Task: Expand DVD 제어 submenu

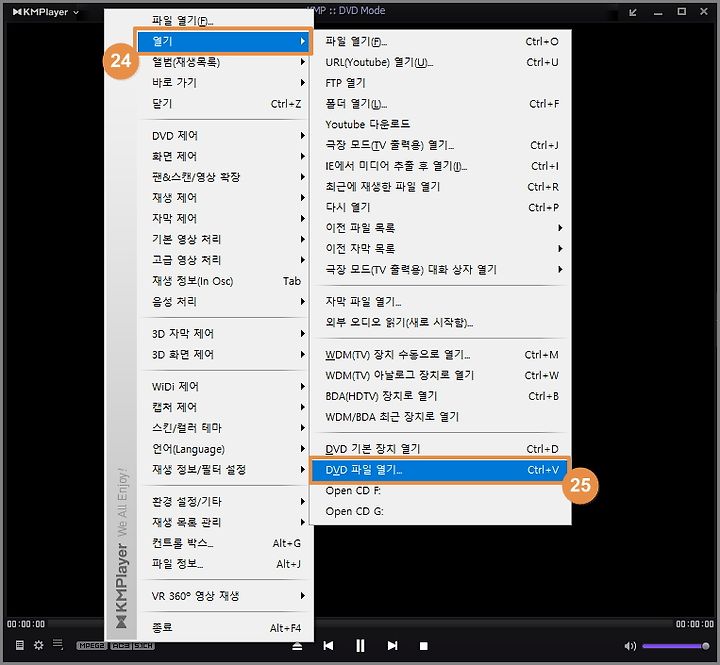Action: [x=224, y=135]
